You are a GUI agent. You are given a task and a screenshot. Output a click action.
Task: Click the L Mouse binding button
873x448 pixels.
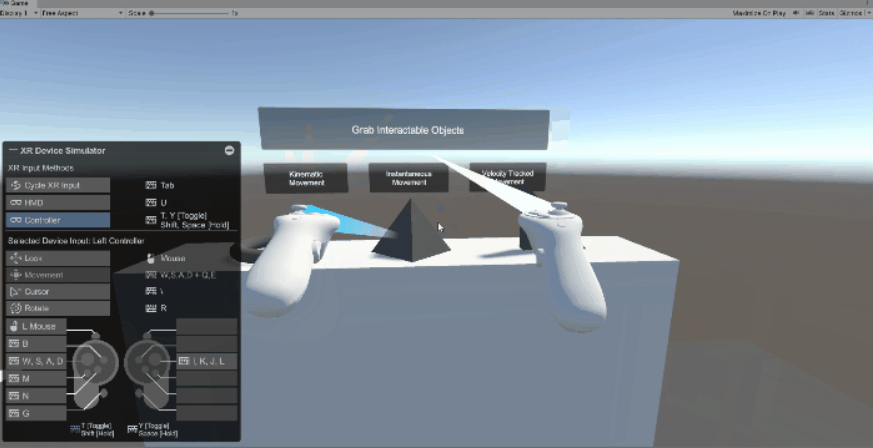pyautogui.click(x=36, y=326)
